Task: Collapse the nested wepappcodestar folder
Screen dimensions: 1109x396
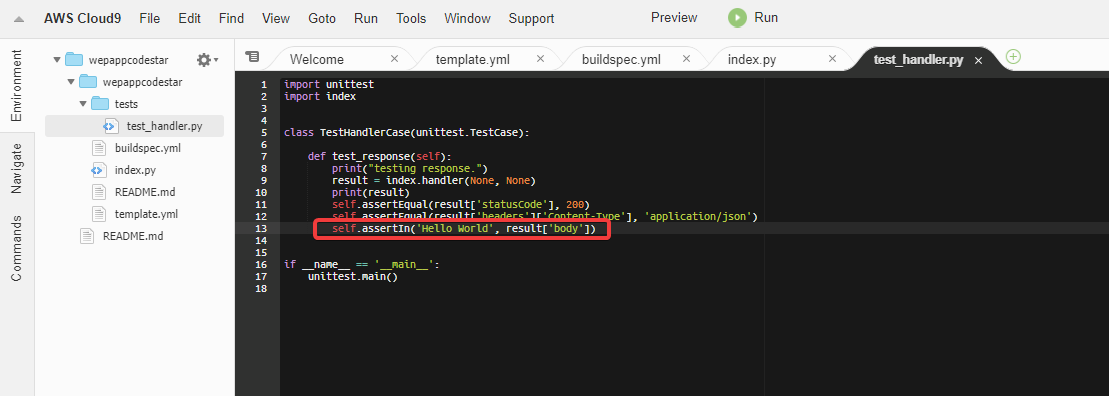Action: tap(70, 82)
